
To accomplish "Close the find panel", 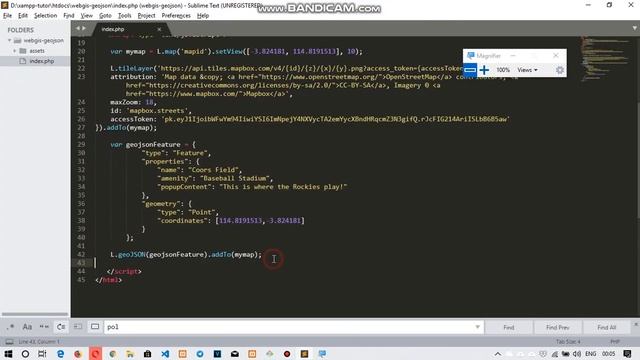I will (636, 324).
